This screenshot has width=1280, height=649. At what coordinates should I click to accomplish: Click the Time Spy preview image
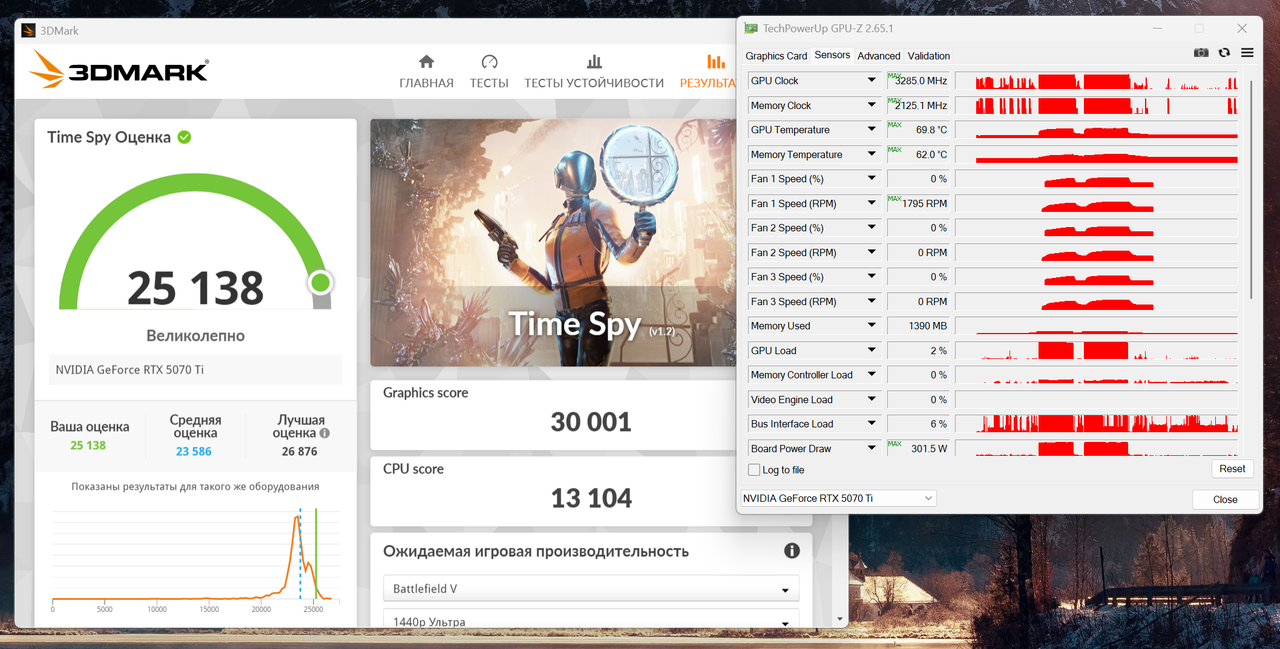click(x=553, y=243)
